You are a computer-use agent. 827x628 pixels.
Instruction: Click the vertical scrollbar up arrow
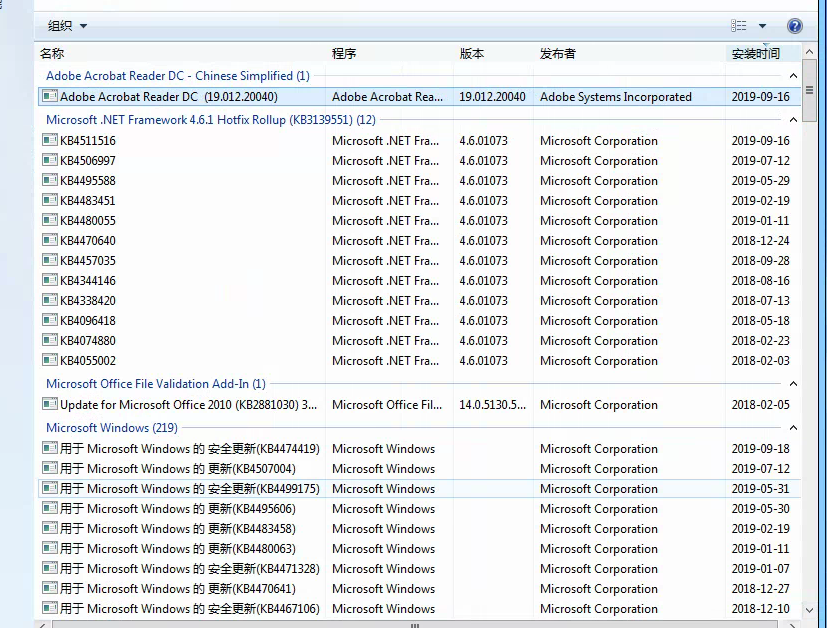[x=809, y=52]
